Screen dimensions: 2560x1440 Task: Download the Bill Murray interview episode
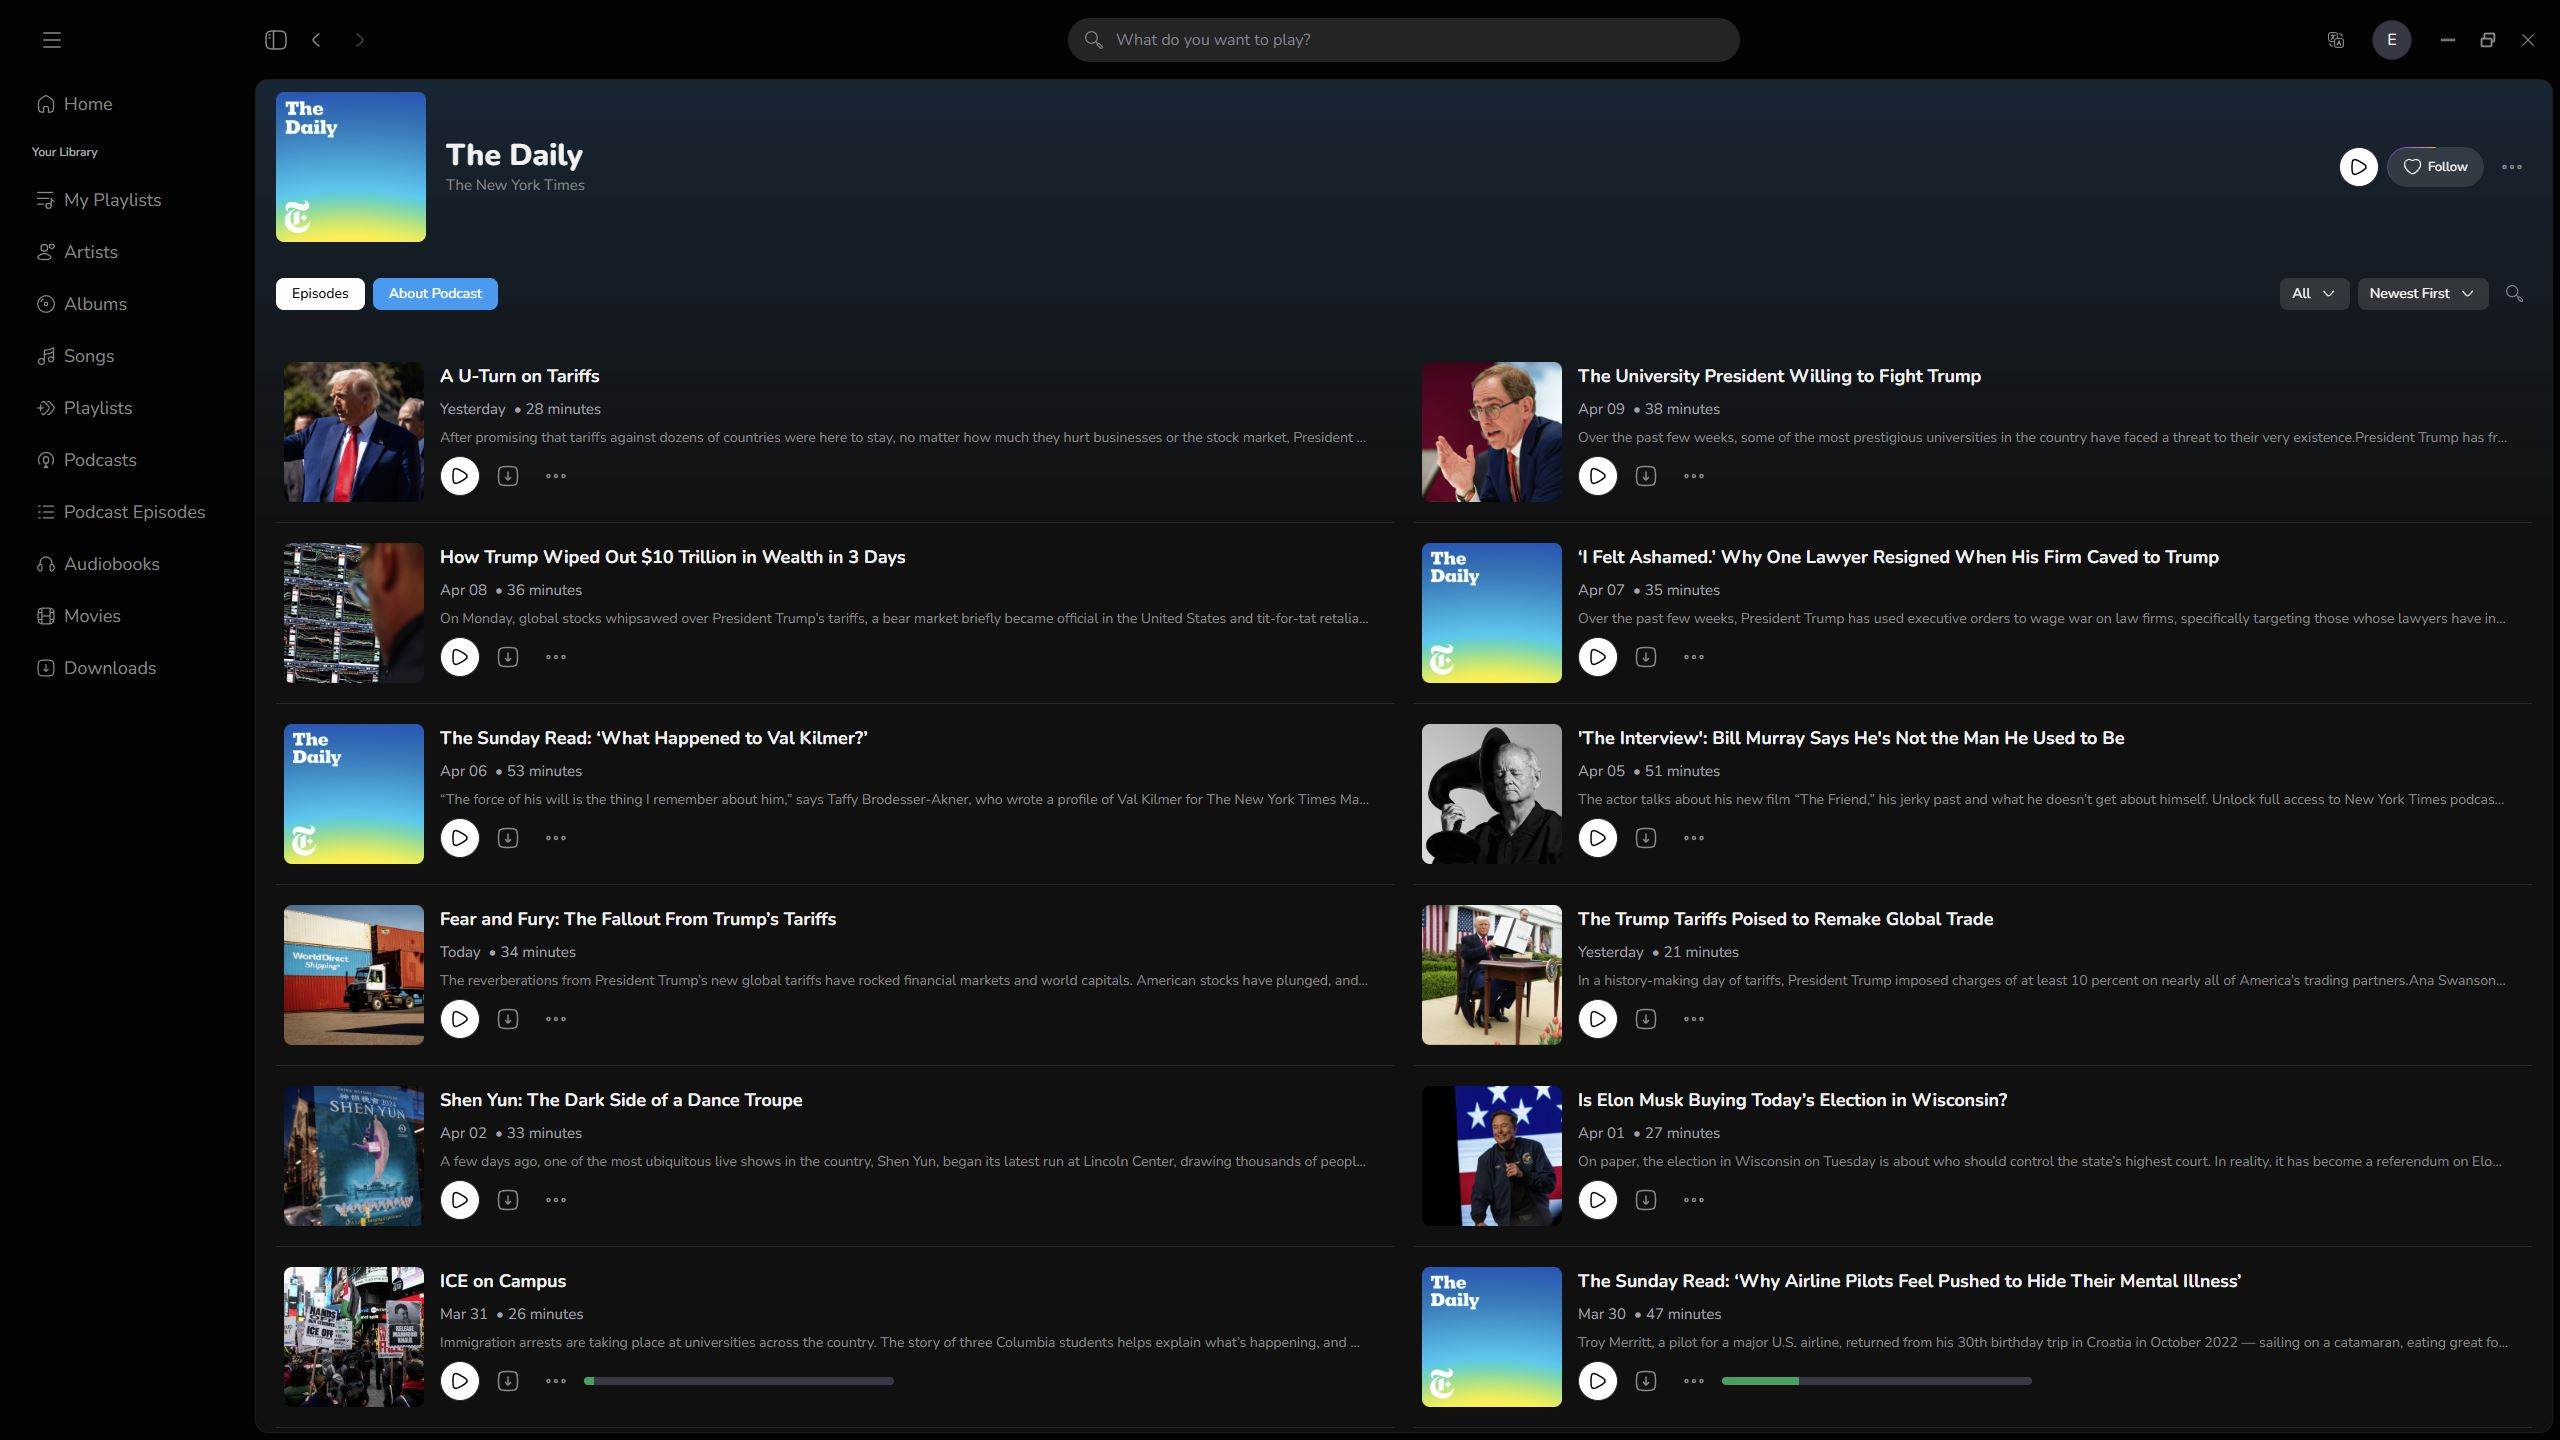1646,838
